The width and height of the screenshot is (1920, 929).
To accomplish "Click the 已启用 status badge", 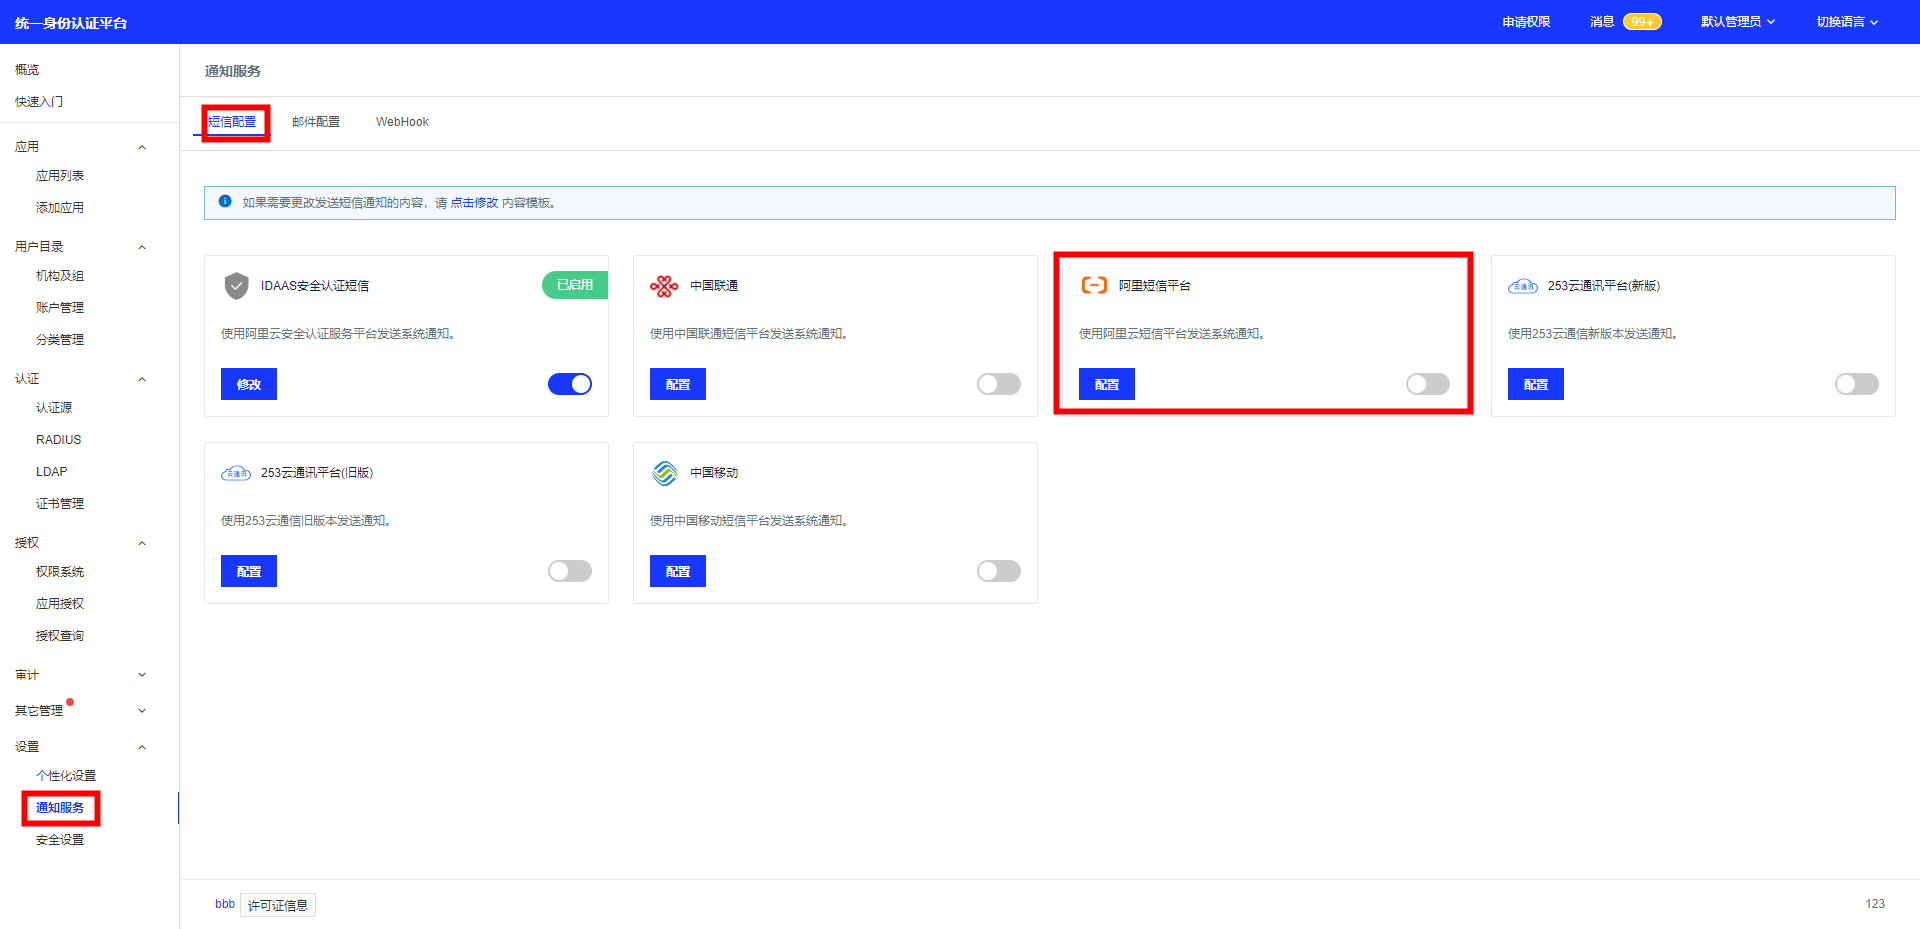I will pyautogui.click(x=575, y=285).
